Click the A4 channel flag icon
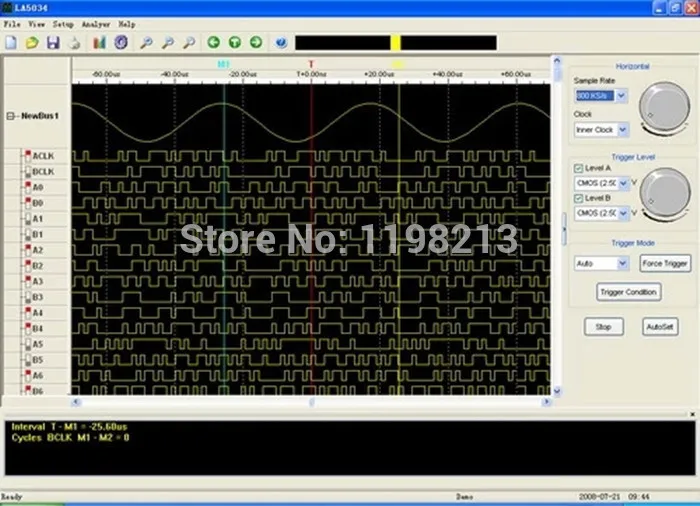Viewport: 700px width, 506px height. pyautogui.click(x=28, y=313)
